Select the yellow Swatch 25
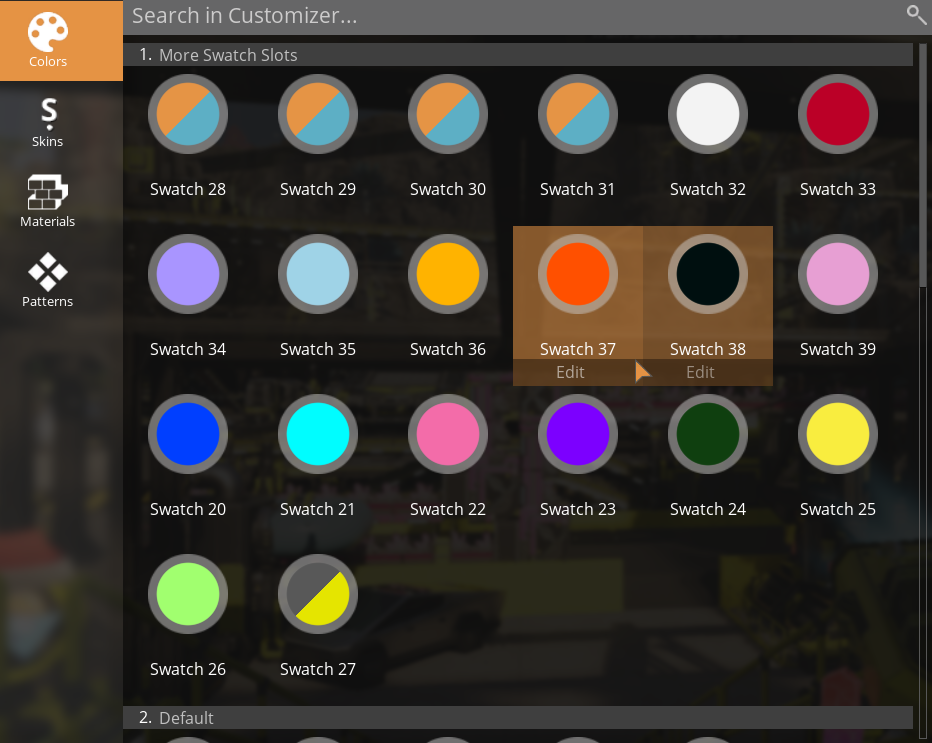Screen dimensions: 932x743 point(838,434)
